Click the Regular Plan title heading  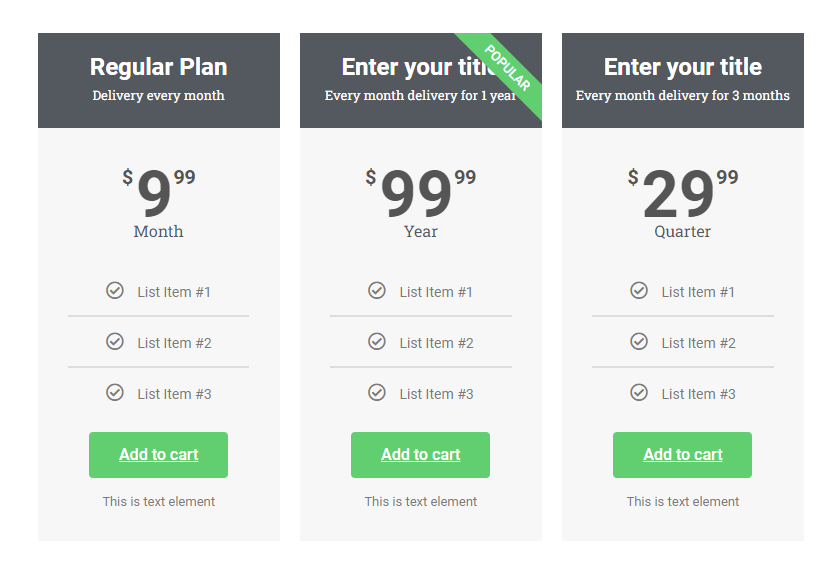tap(159, 67)
